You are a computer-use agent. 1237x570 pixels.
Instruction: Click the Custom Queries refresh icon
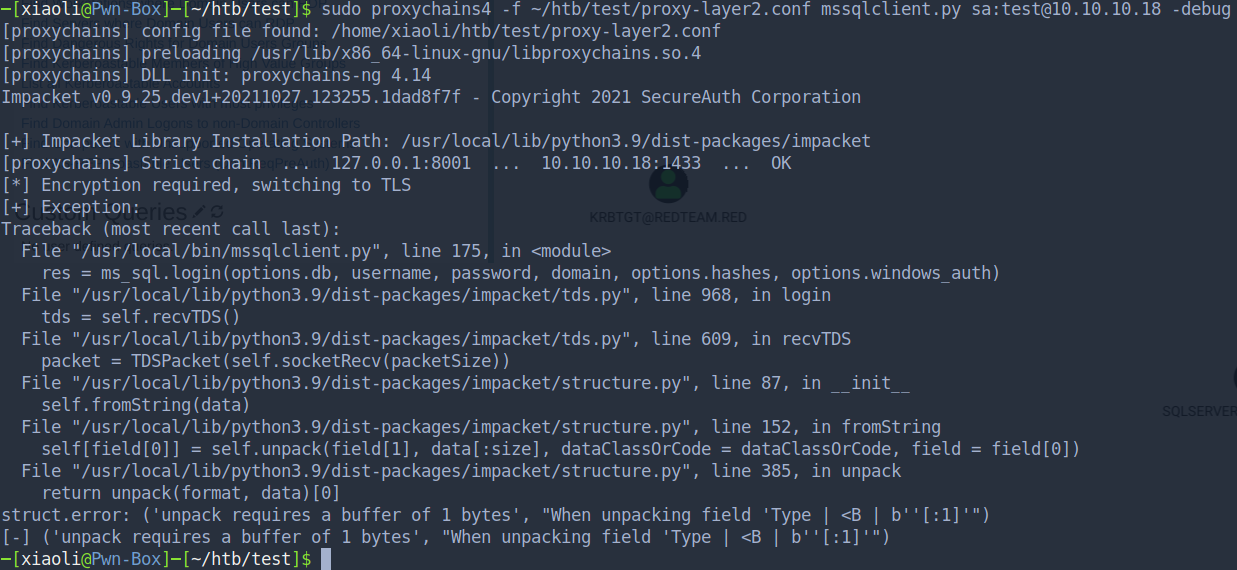[x=216, y=212]
